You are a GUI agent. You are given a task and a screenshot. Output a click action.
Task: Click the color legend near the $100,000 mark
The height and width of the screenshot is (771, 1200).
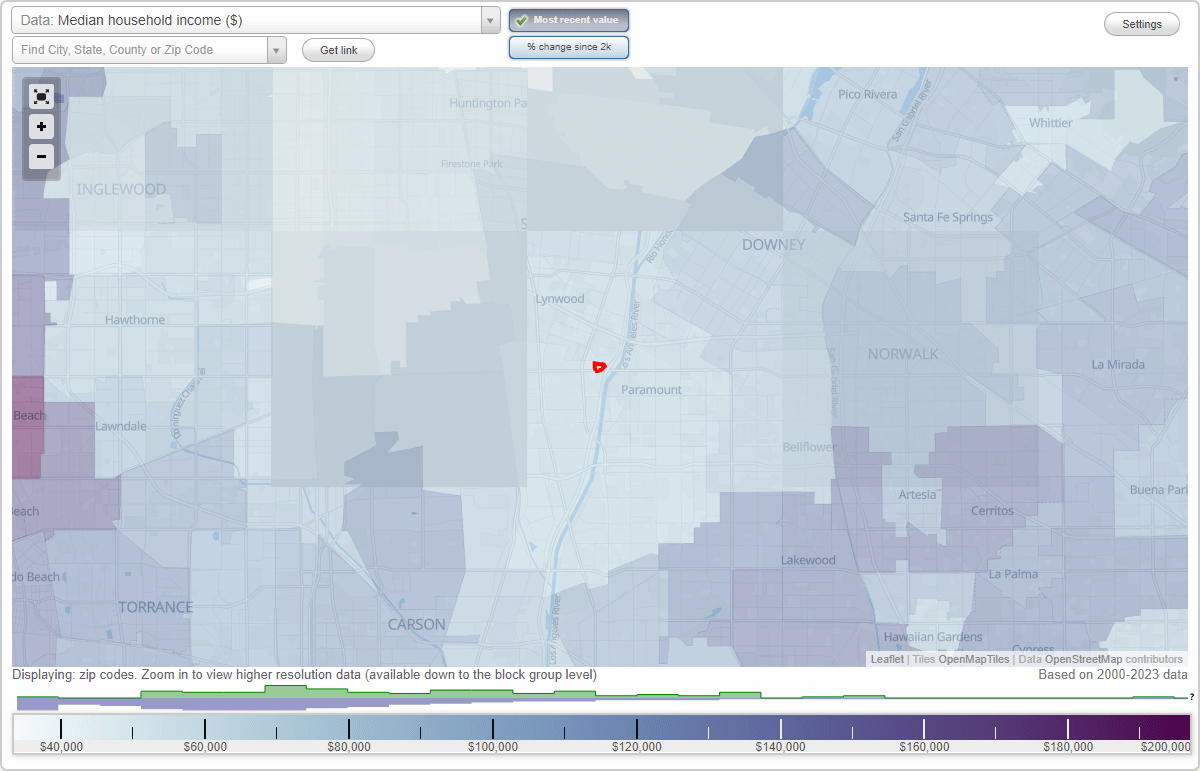coord(494,727)
